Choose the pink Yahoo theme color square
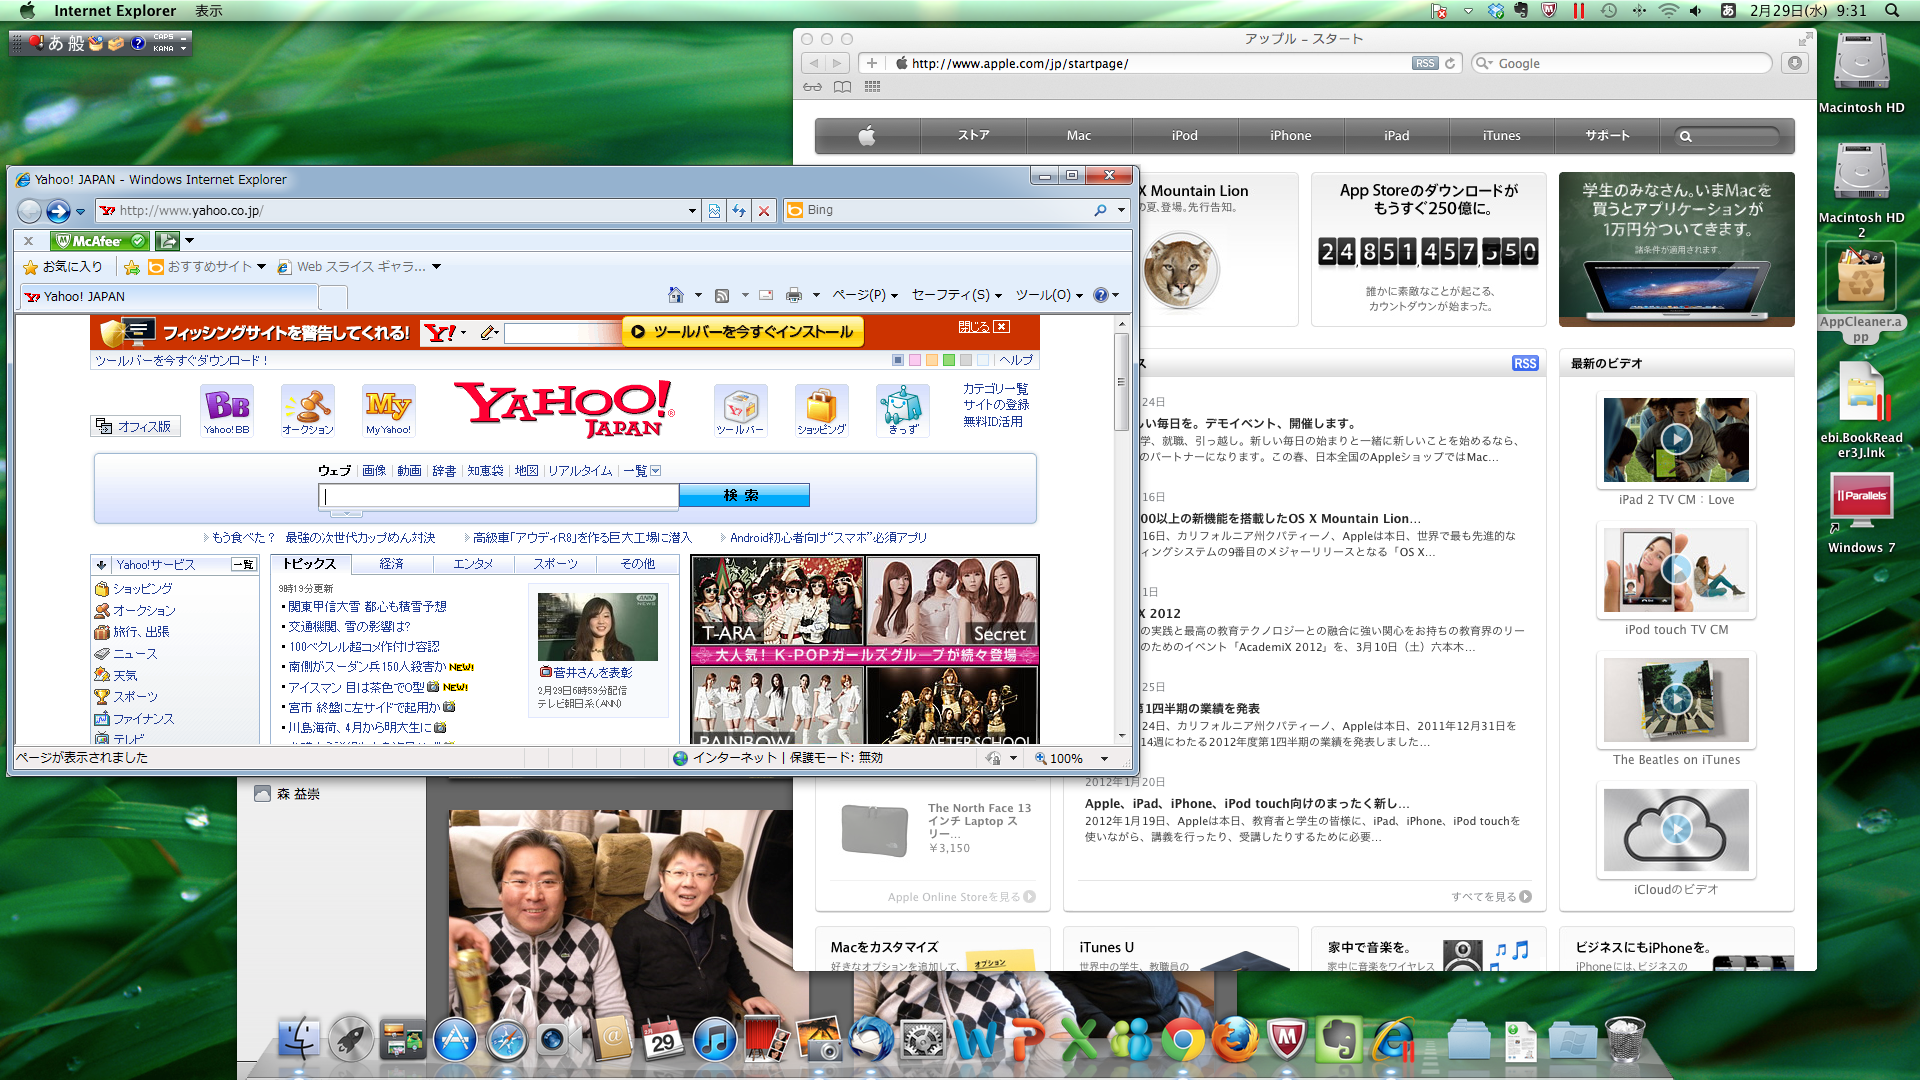The width and height of the screenshot is (1920, 1080). coord(914,360)
